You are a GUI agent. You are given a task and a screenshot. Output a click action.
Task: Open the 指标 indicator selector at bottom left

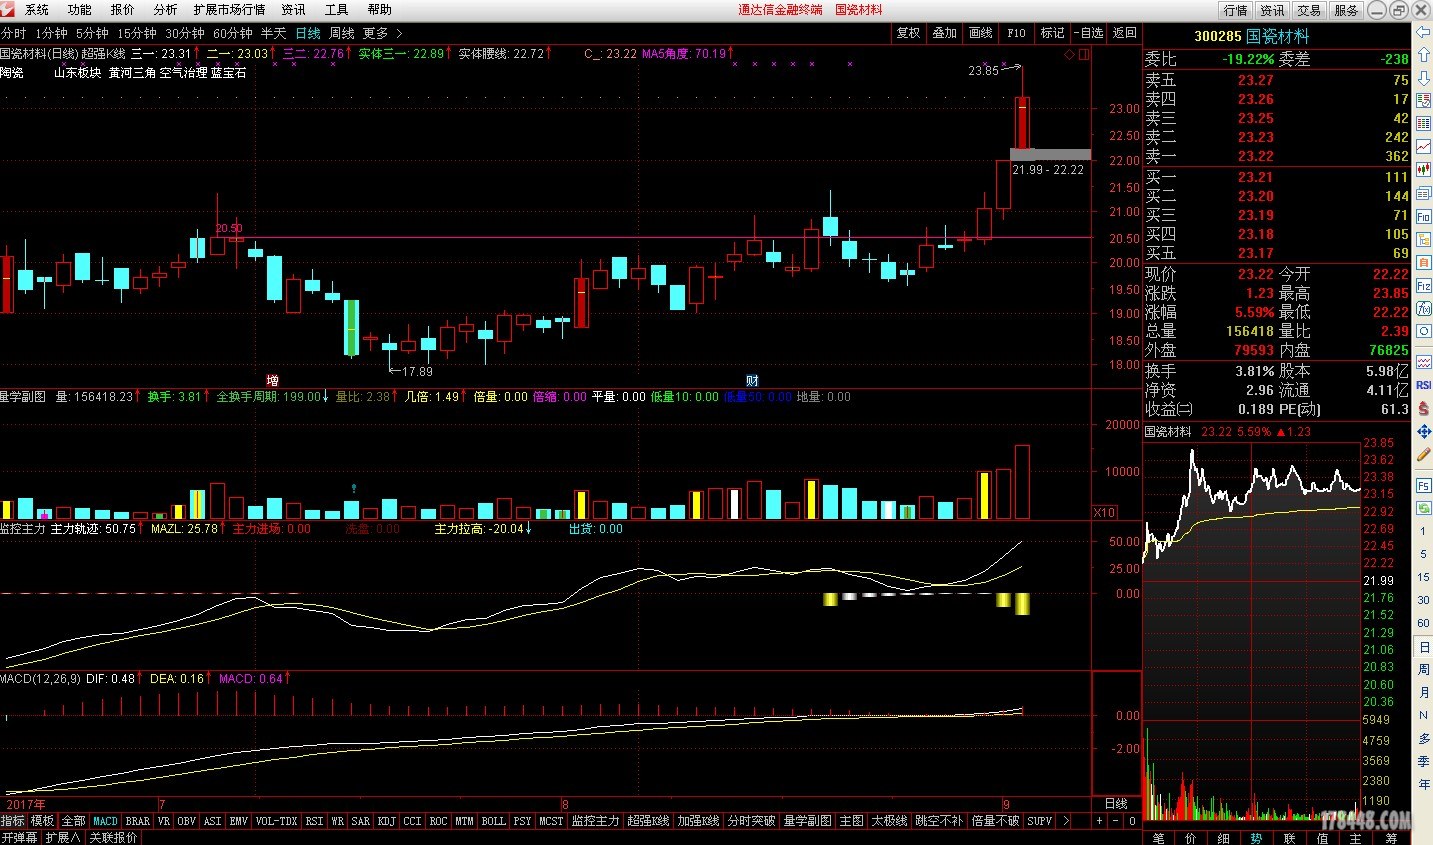(13, 821)
